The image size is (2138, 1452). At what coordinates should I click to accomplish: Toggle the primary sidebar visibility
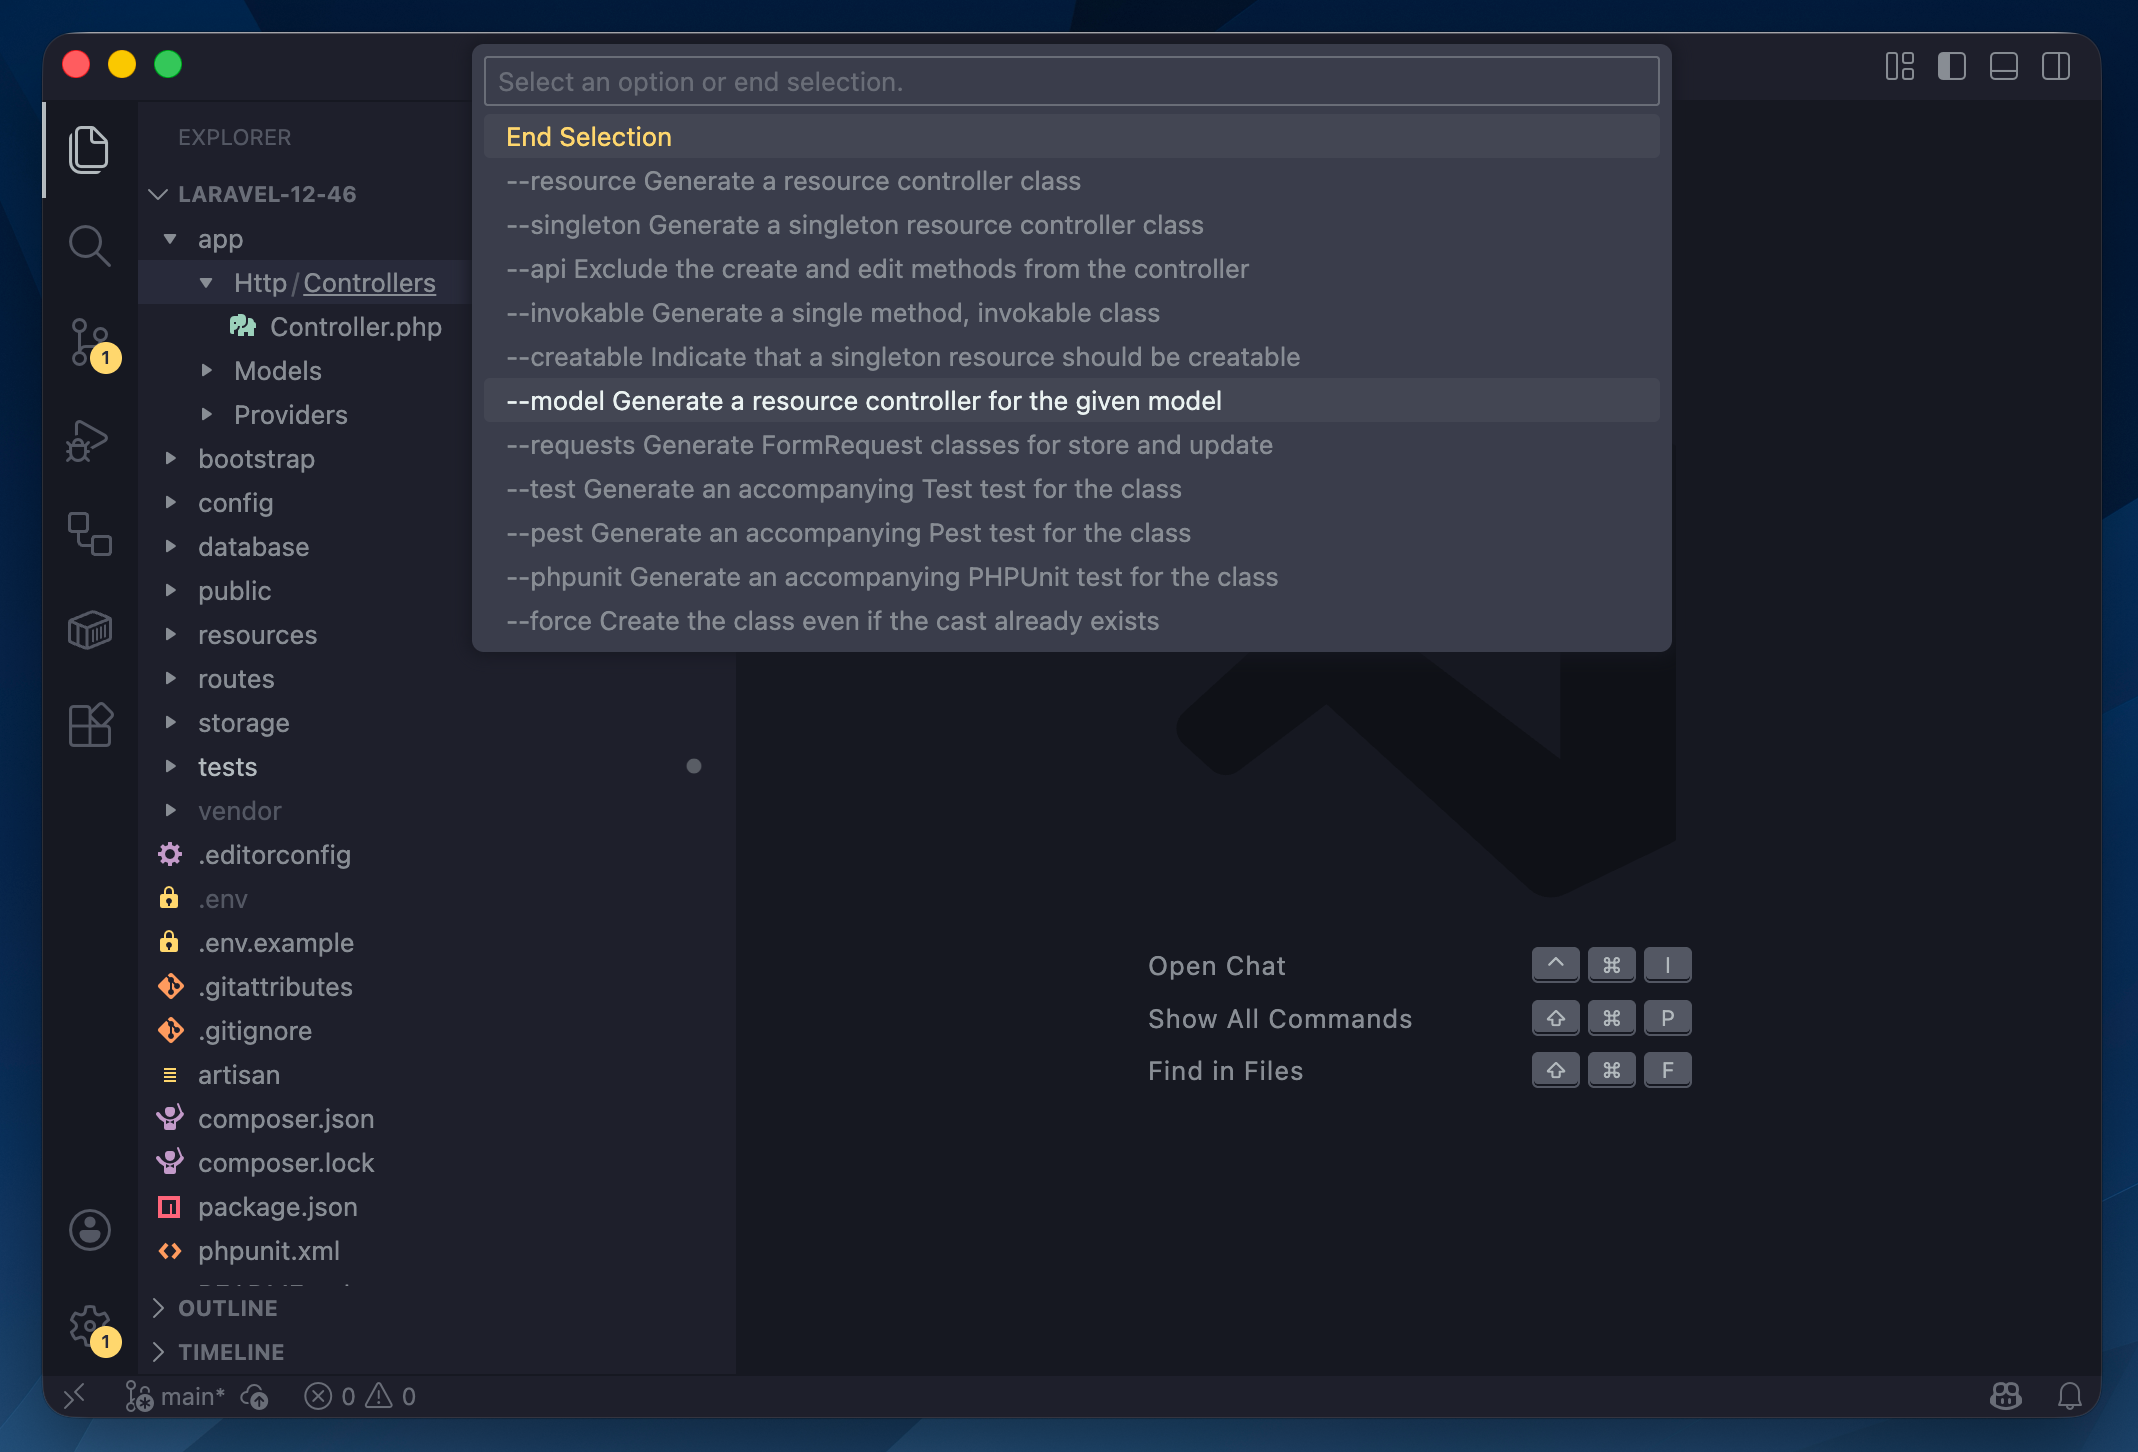tap(1951, 66)
